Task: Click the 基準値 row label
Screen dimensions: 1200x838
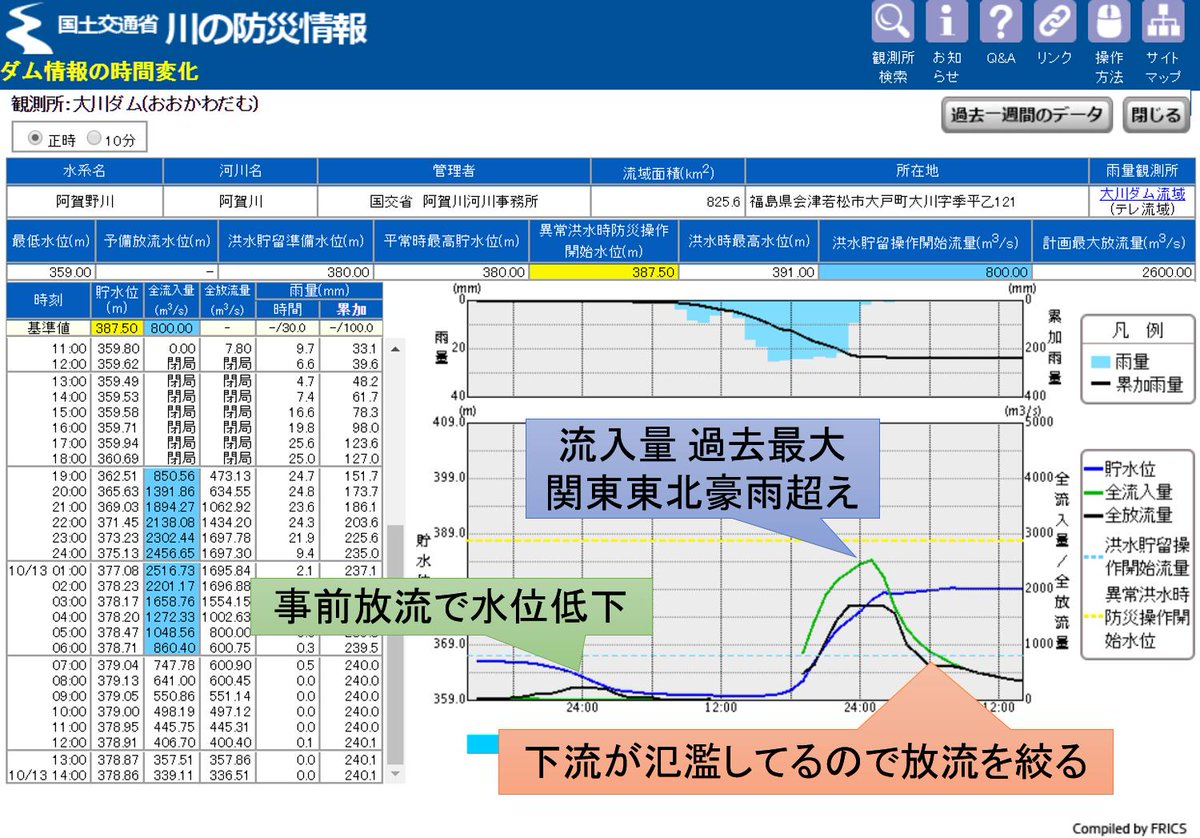Action: tap(48, 327)
